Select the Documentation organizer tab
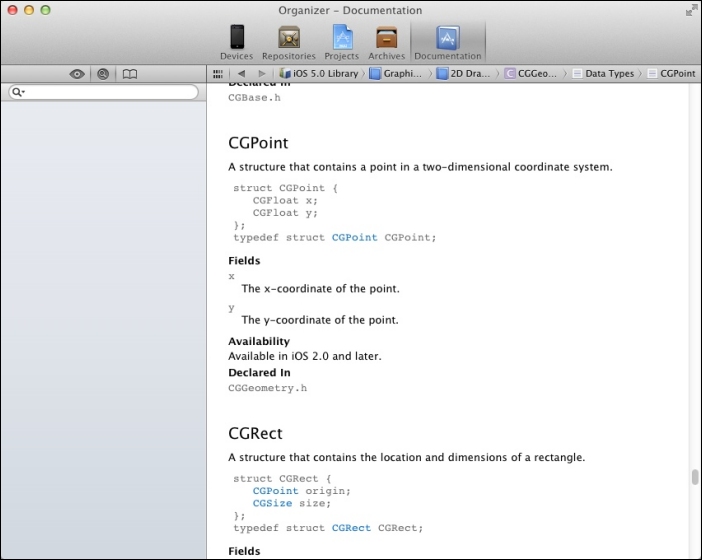The image size is (702, 560). pos(448,42)
